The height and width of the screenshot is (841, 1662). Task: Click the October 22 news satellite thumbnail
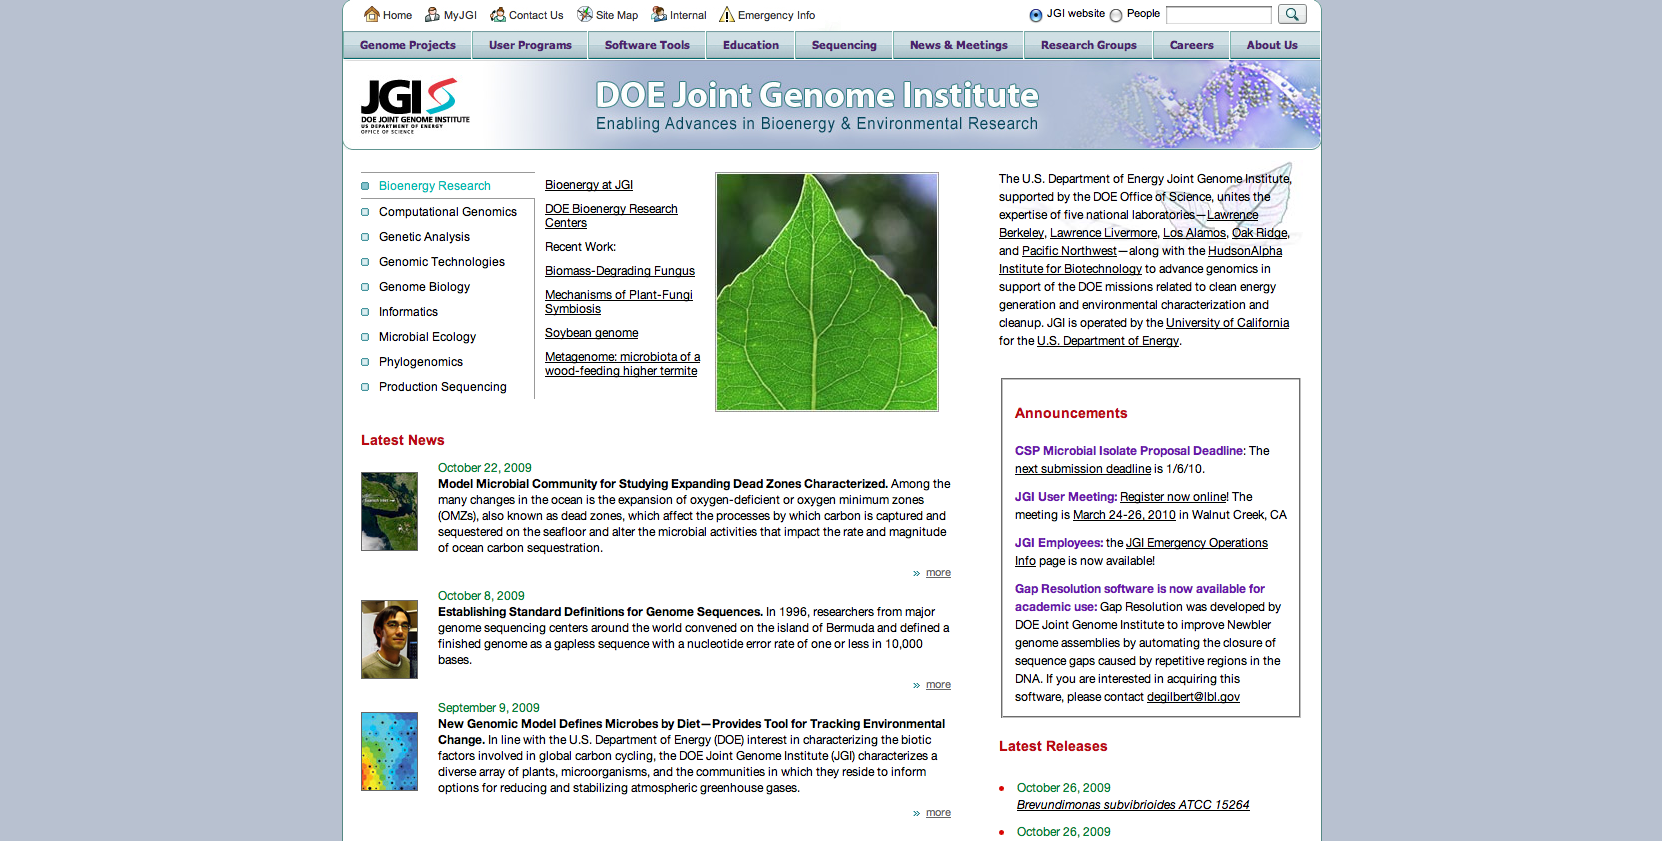(x=389, y=511)
